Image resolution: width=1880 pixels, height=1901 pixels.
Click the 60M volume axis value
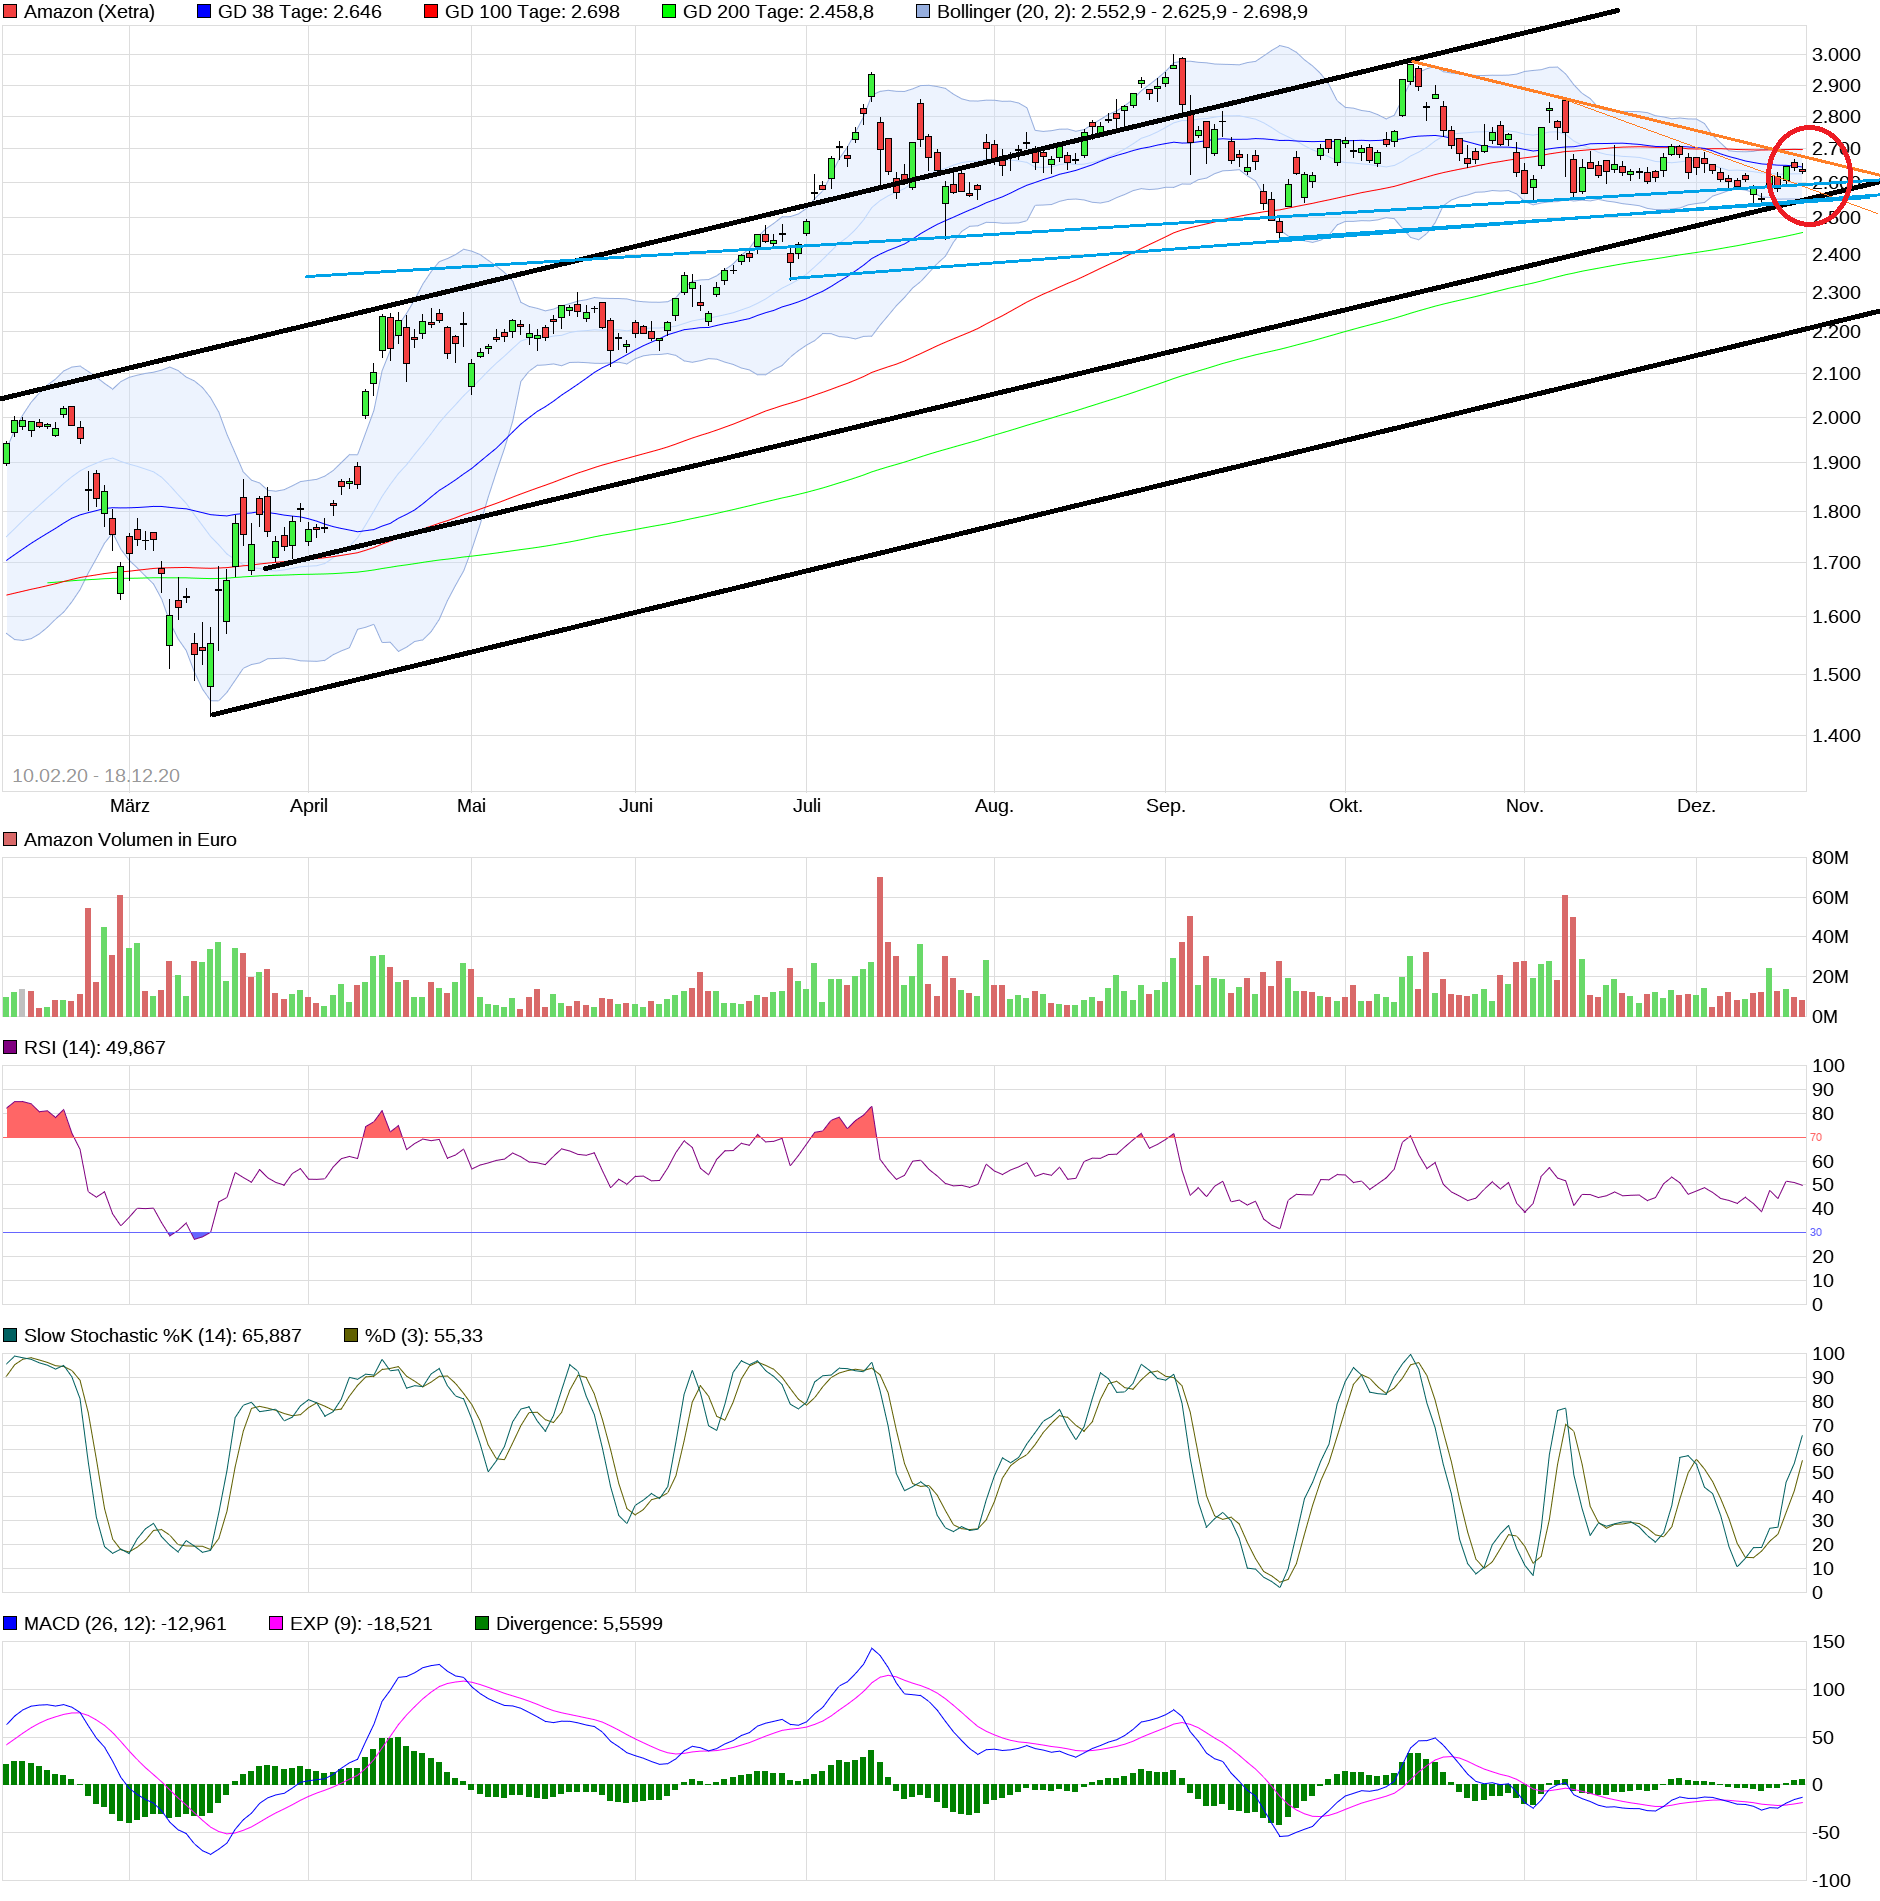[x=1830, y=897]
